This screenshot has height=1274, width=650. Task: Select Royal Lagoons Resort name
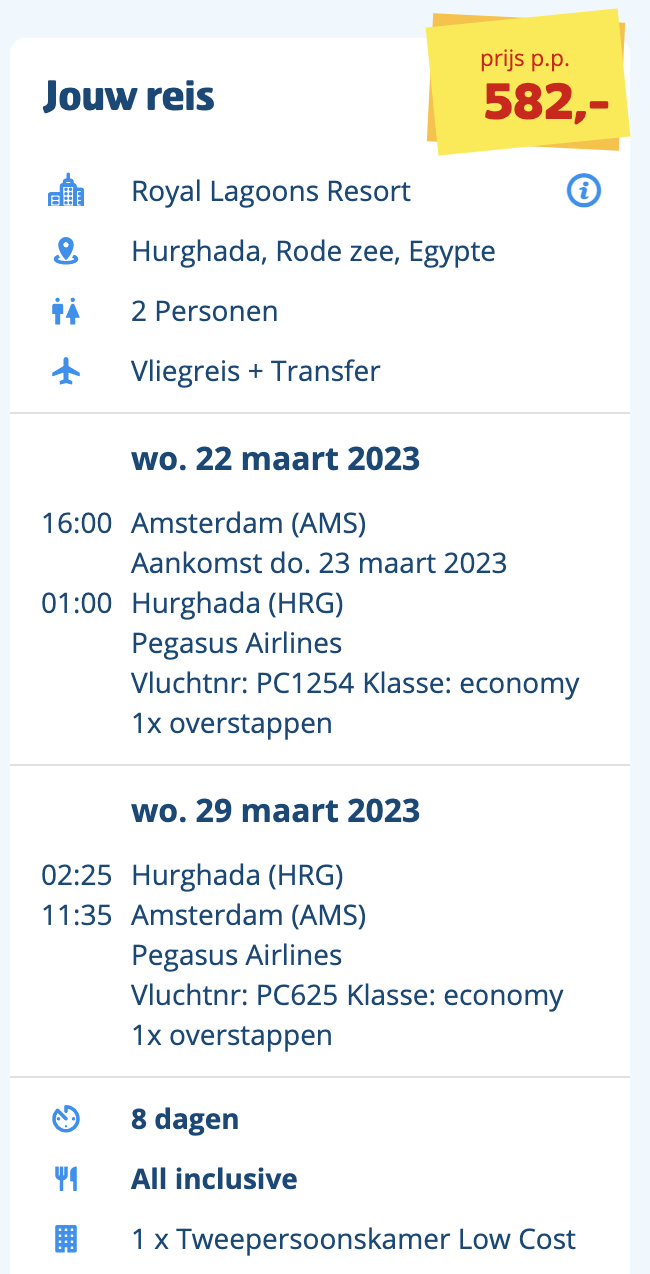(x=271, y=191)
